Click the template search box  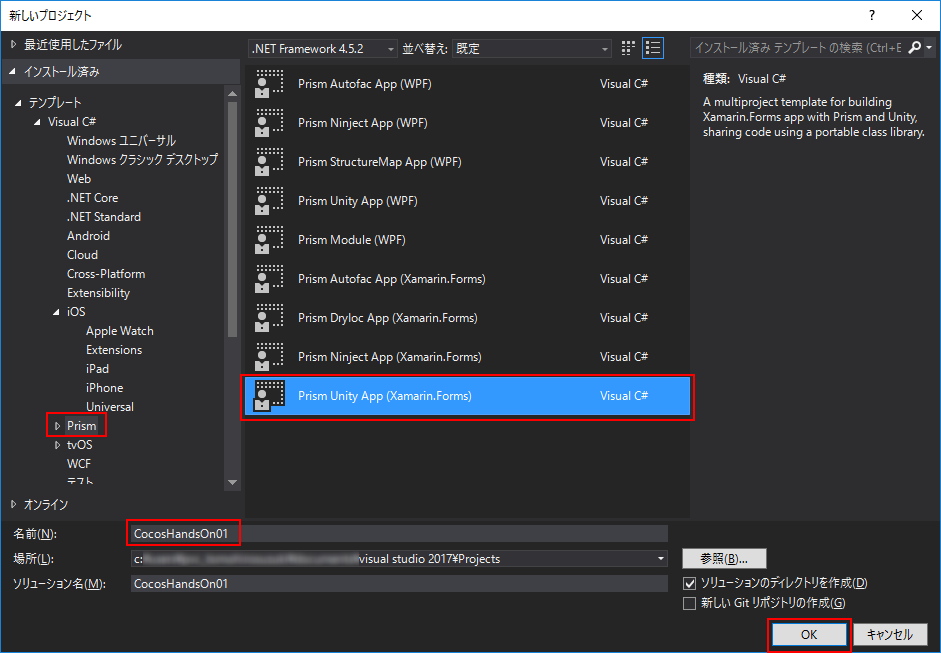[798, 47]
